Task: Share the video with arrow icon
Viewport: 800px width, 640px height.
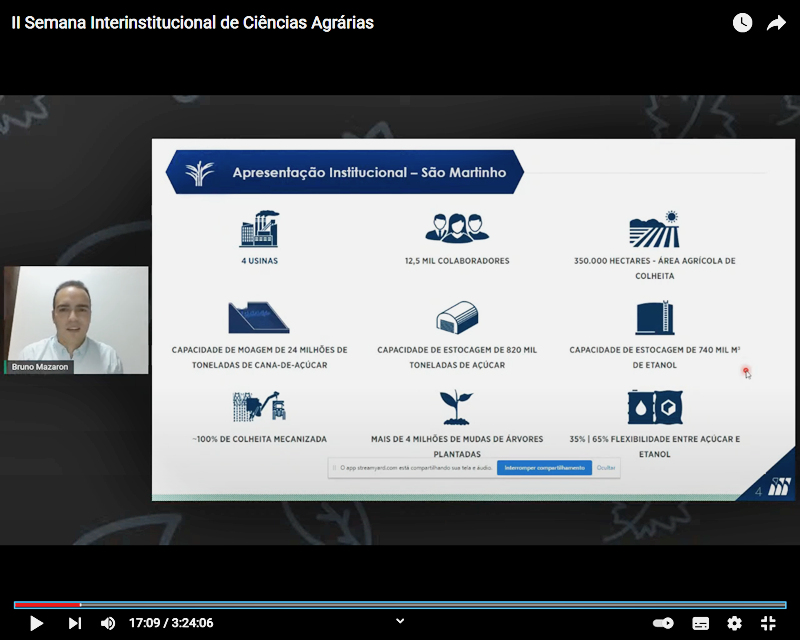Action: [776, 22]
